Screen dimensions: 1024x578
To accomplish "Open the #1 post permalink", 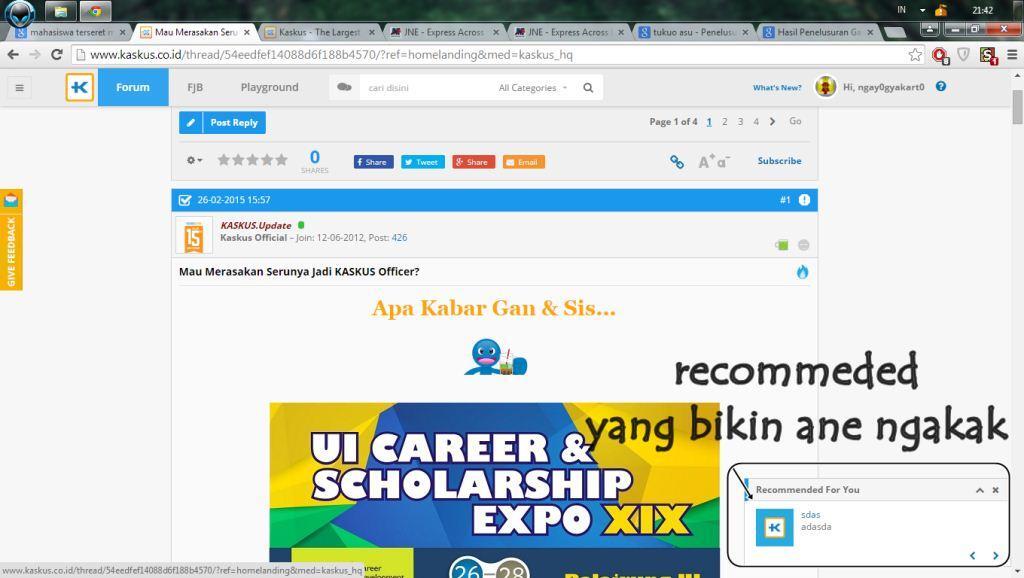I will (785, 200).
